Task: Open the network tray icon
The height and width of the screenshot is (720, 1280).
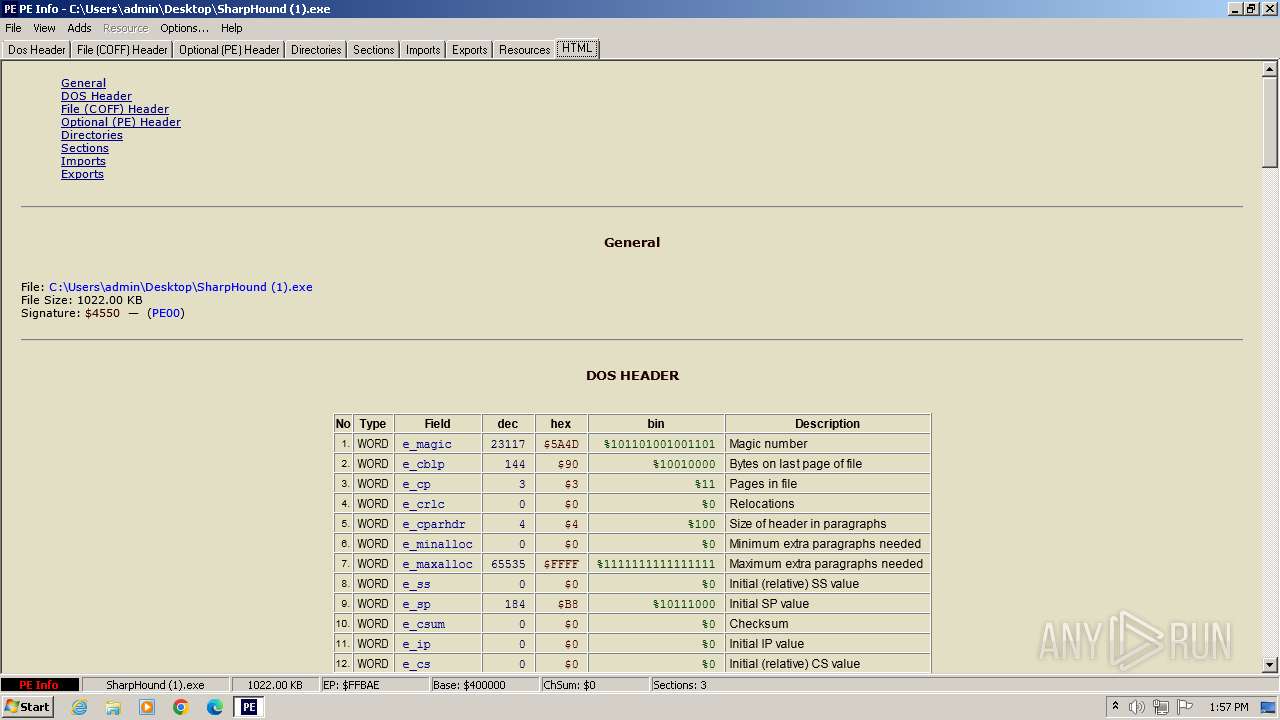Action: [x=1161, y=707]
